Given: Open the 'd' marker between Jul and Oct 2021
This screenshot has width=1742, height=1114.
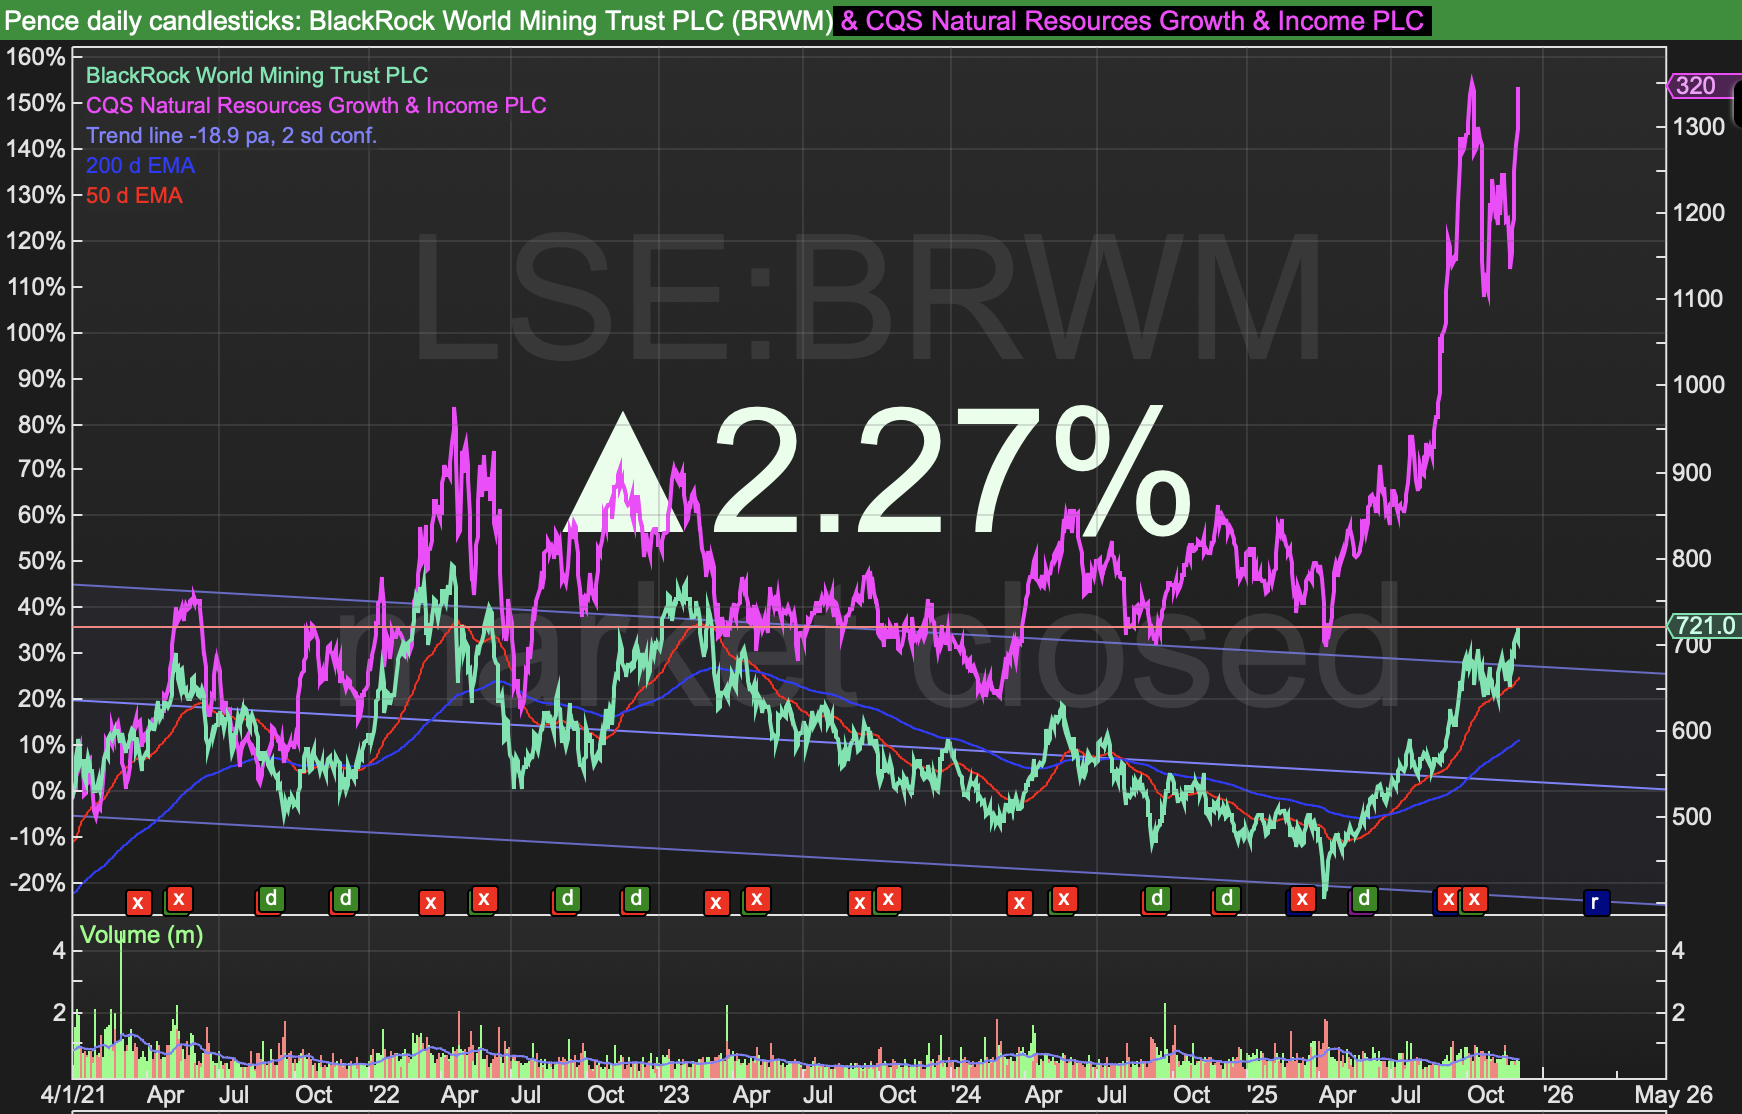Looking at the screenshot, I should [x=270, y=899].
